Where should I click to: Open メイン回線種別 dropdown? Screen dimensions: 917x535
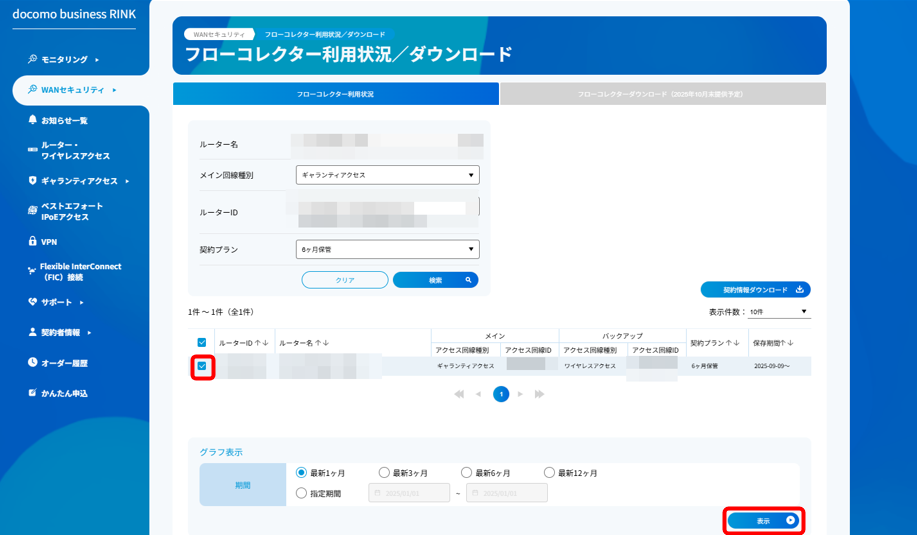[x=388, y=175]
